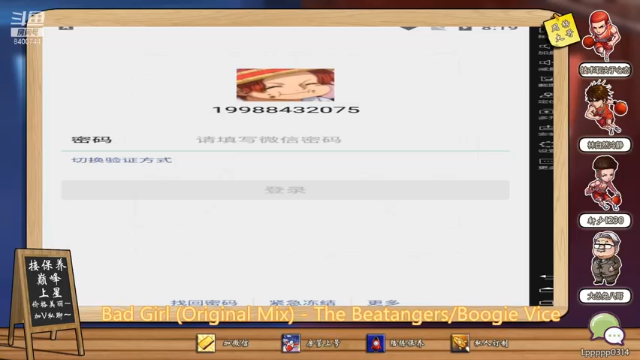Image resolution: width=640 pixels, height=360 pixels.
Task: Click the 房管上号 game icon
Action: pos(291,343)
